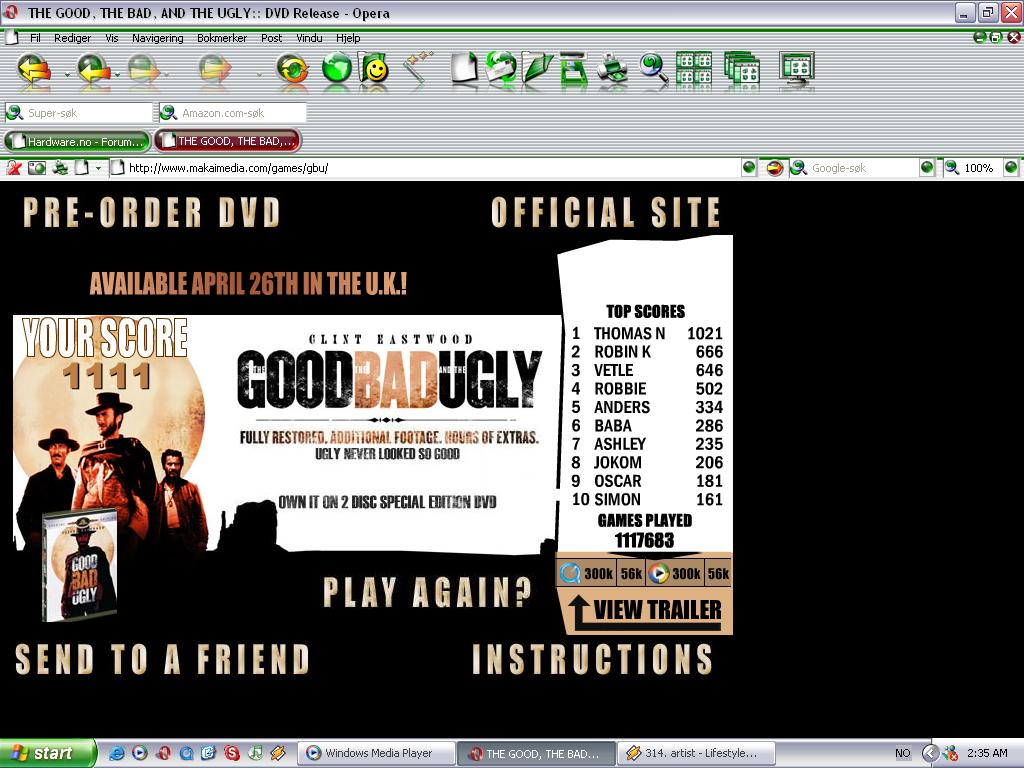
Task: Click the NO language indicator in tray
Action: (x=903, y=753)
